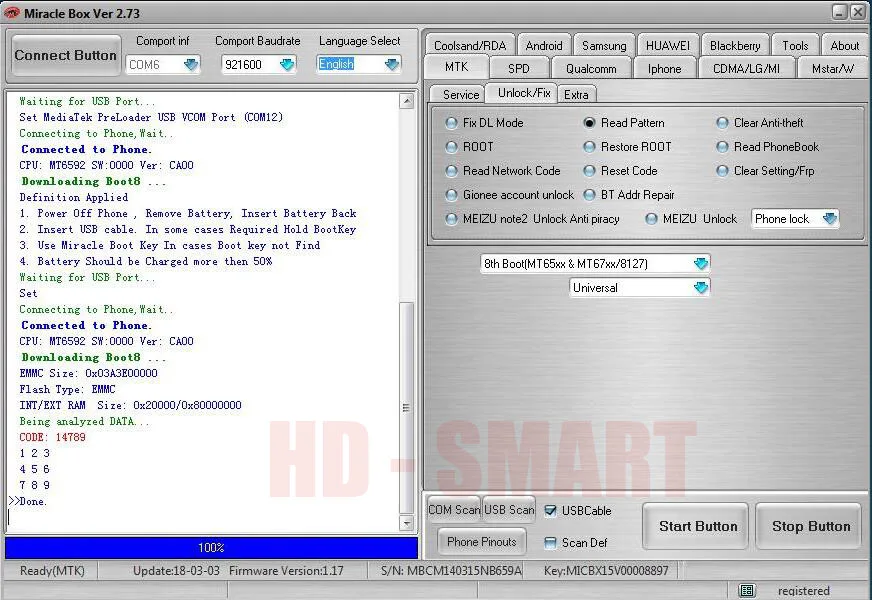
Task: Click the 100% blue progress bar
Action: coord(211,548)
